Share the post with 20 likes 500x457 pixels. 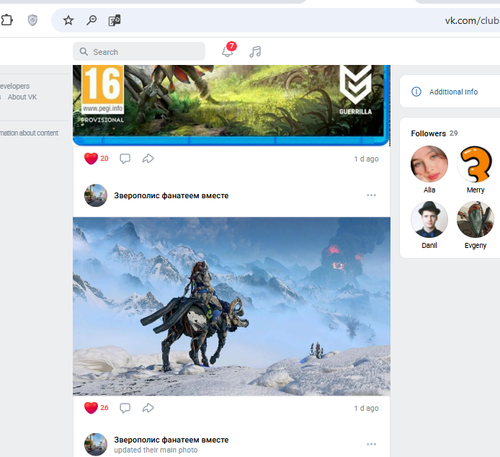[x=148, y=158]
